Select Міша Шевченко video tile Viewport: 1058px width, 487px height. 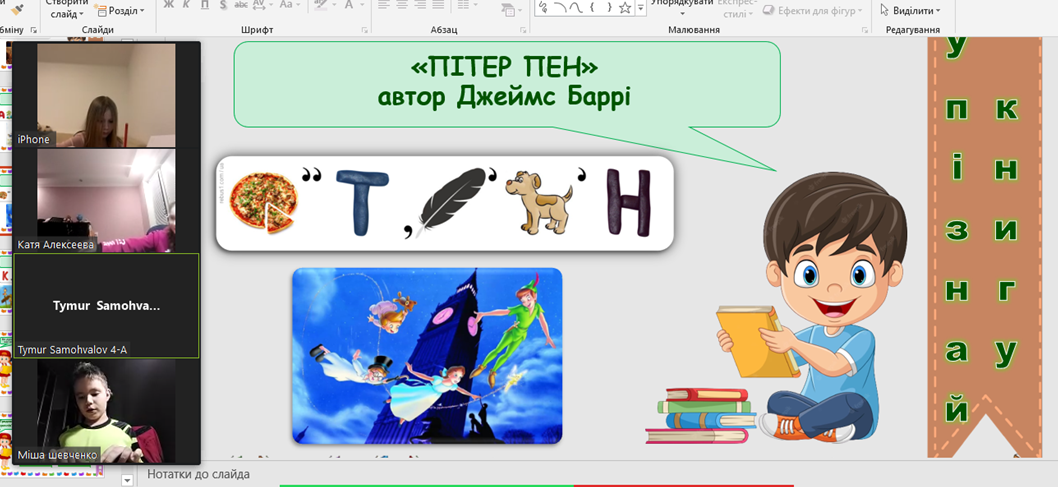pyautogui.click(x=106, y=411)
